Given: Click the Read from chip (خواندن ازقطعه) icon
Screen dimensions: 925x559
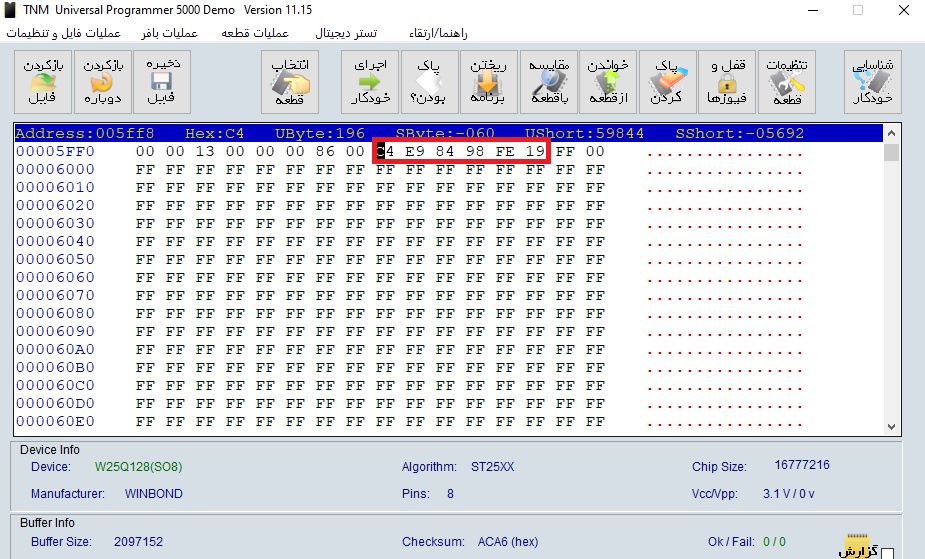Looking at the screenshot, I should click(608, 81).
